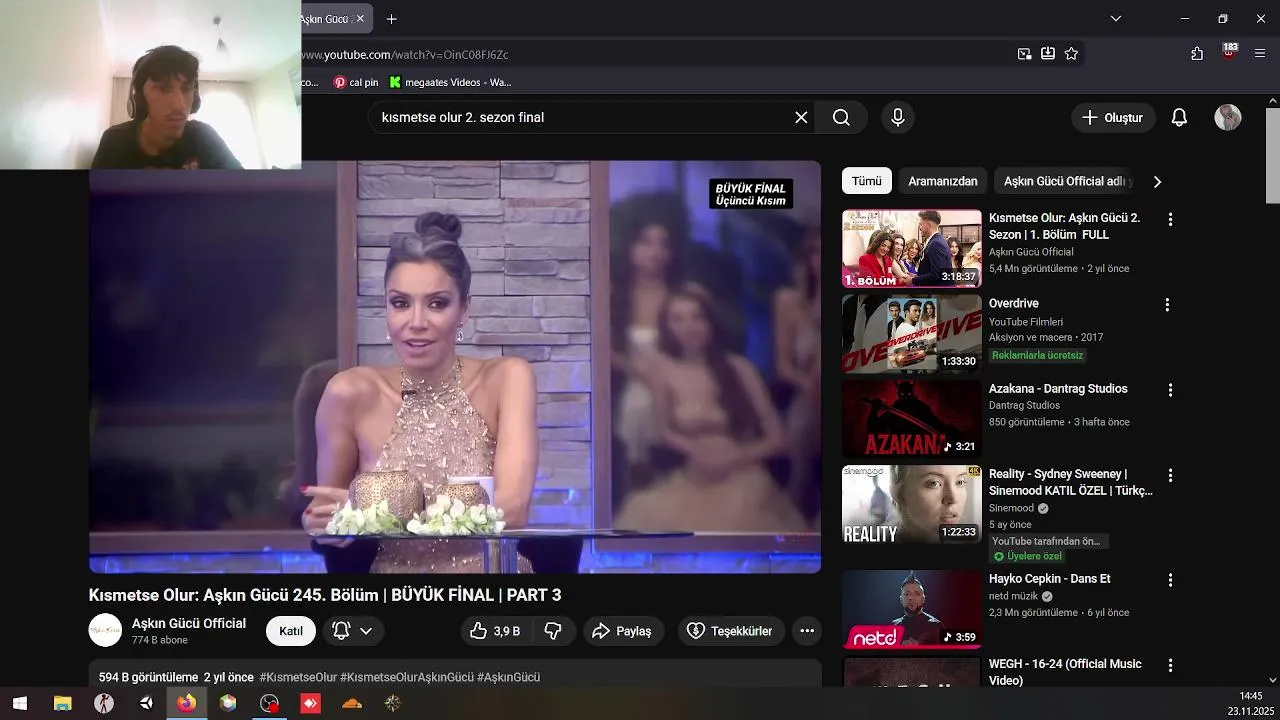Screen dimensions: 1280x720
Task: Select the Tümü filter chip
Action: pos(866,182)
